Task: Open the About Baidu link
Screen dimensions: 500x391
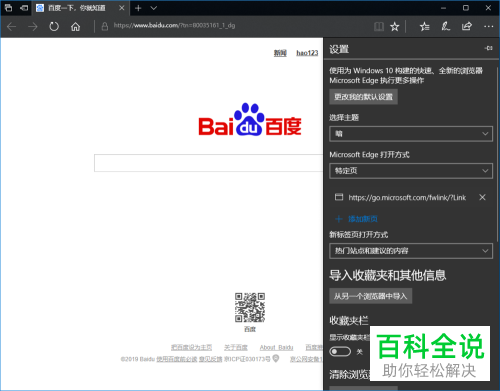Action: point(276,347)
